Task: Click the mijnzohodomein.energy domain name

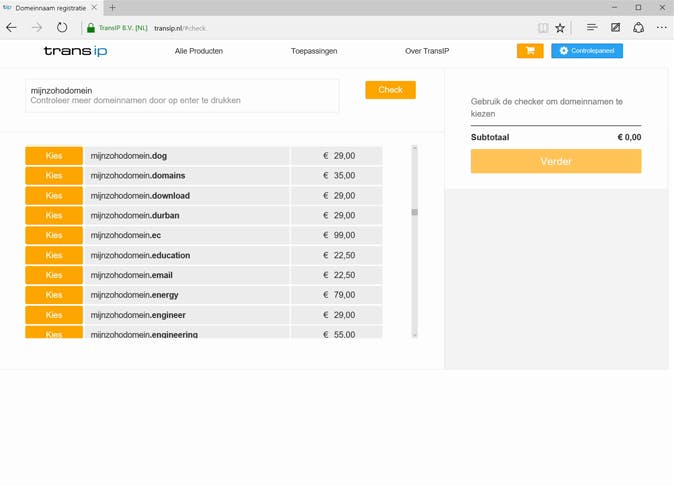Action: (134, 295)
